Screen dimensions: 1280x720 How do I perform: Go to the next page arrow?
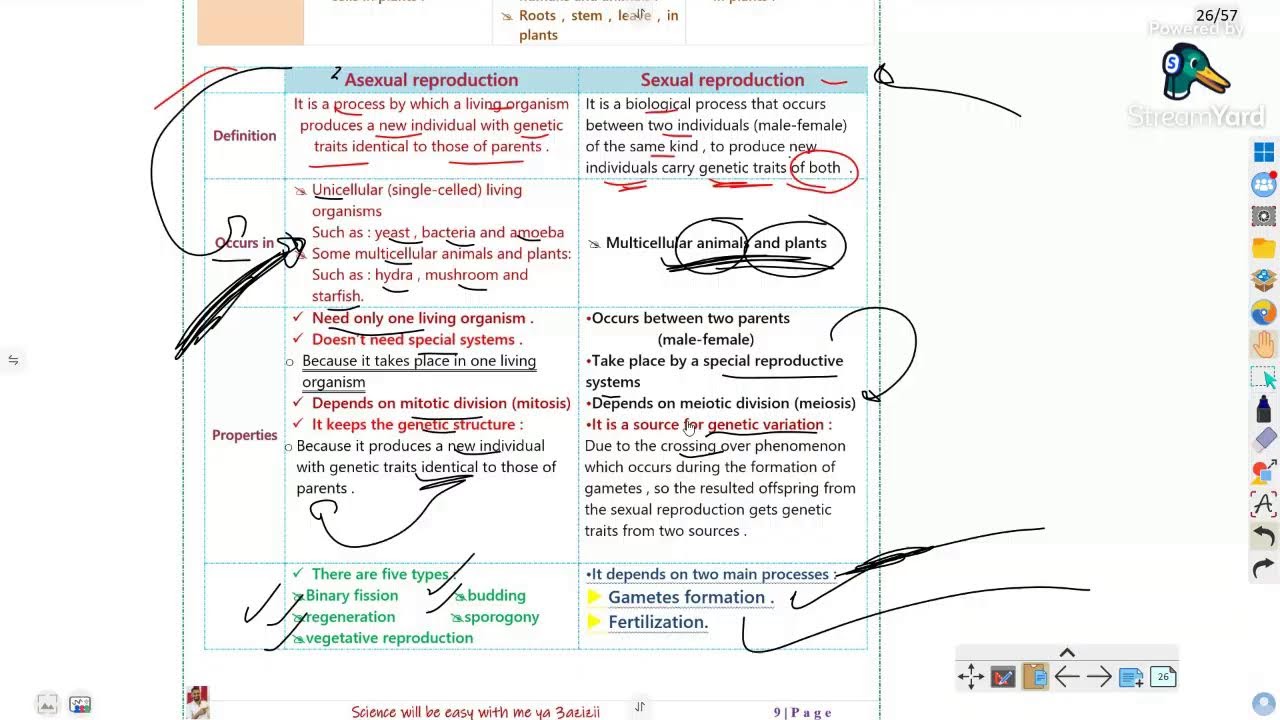(1099, 677)
